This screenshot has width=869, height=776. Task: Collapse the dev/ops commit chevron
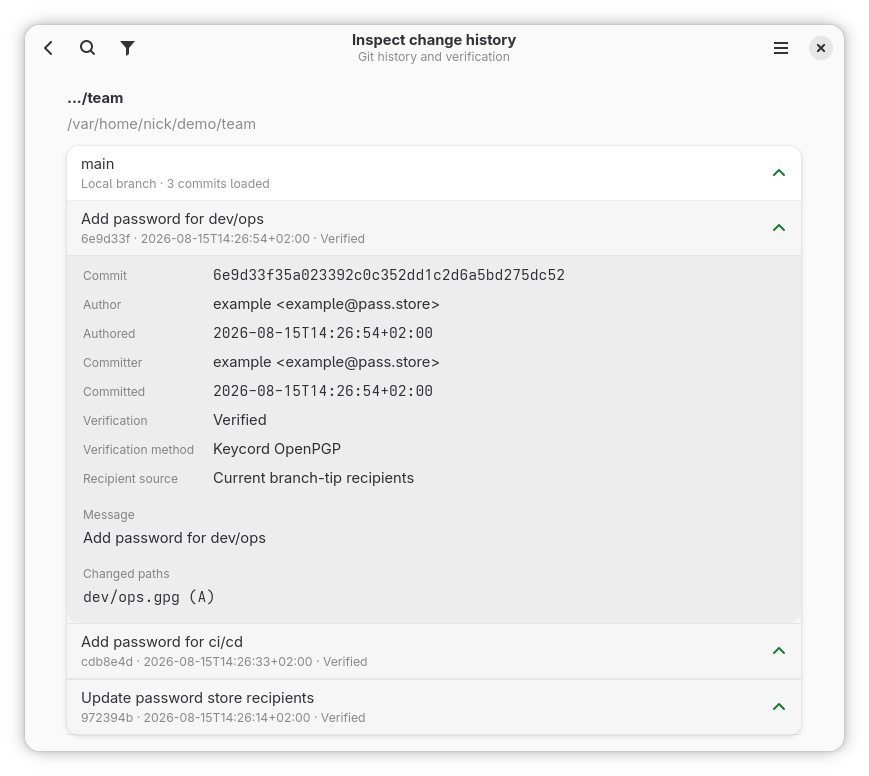tap(779, 228)
